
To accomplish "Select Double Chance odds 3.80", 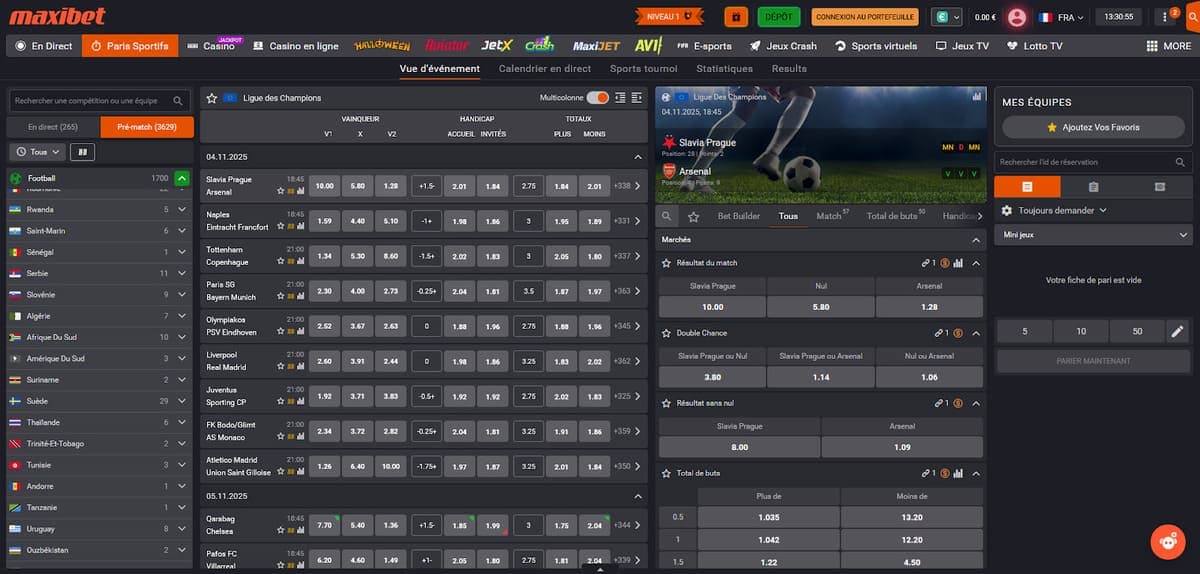I will [x=712, y=377].
